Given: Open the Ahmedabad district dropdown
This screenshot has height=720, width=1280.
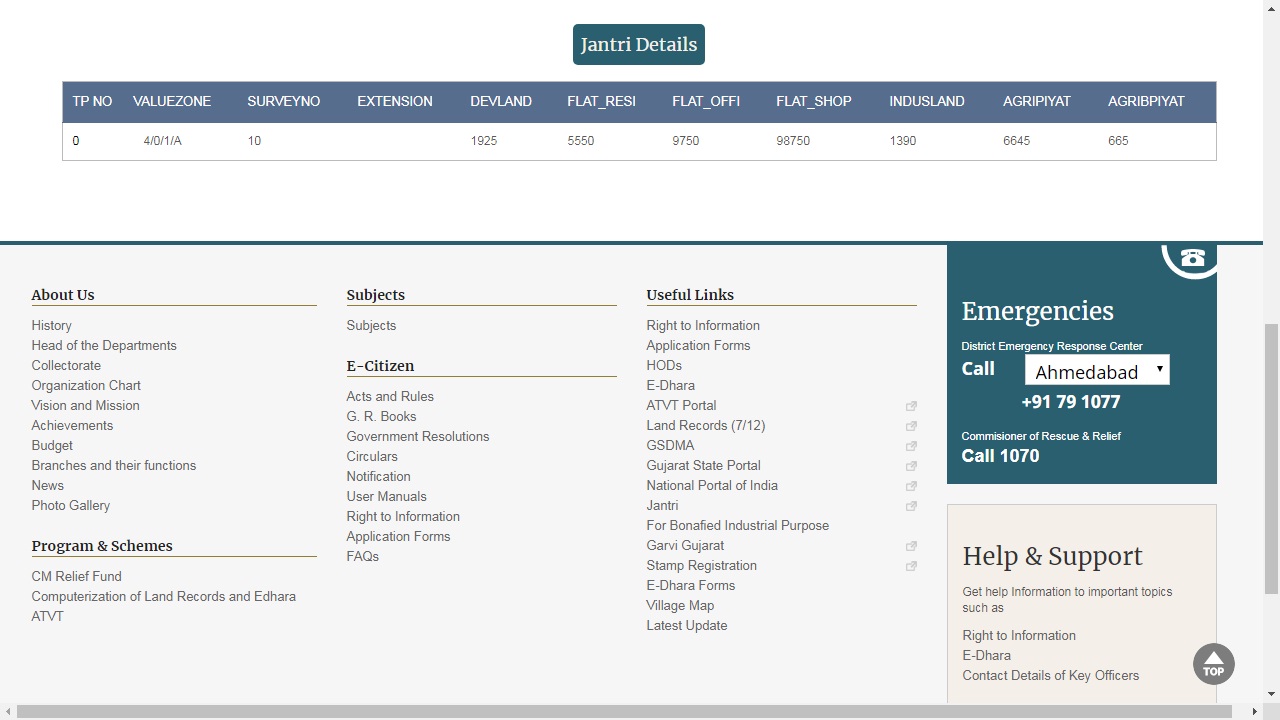Looking at the screenshot, I should coord(1097,371).
